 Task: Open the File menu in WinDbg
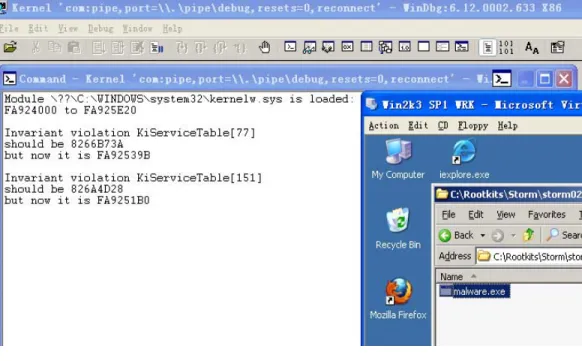(9, 29)
